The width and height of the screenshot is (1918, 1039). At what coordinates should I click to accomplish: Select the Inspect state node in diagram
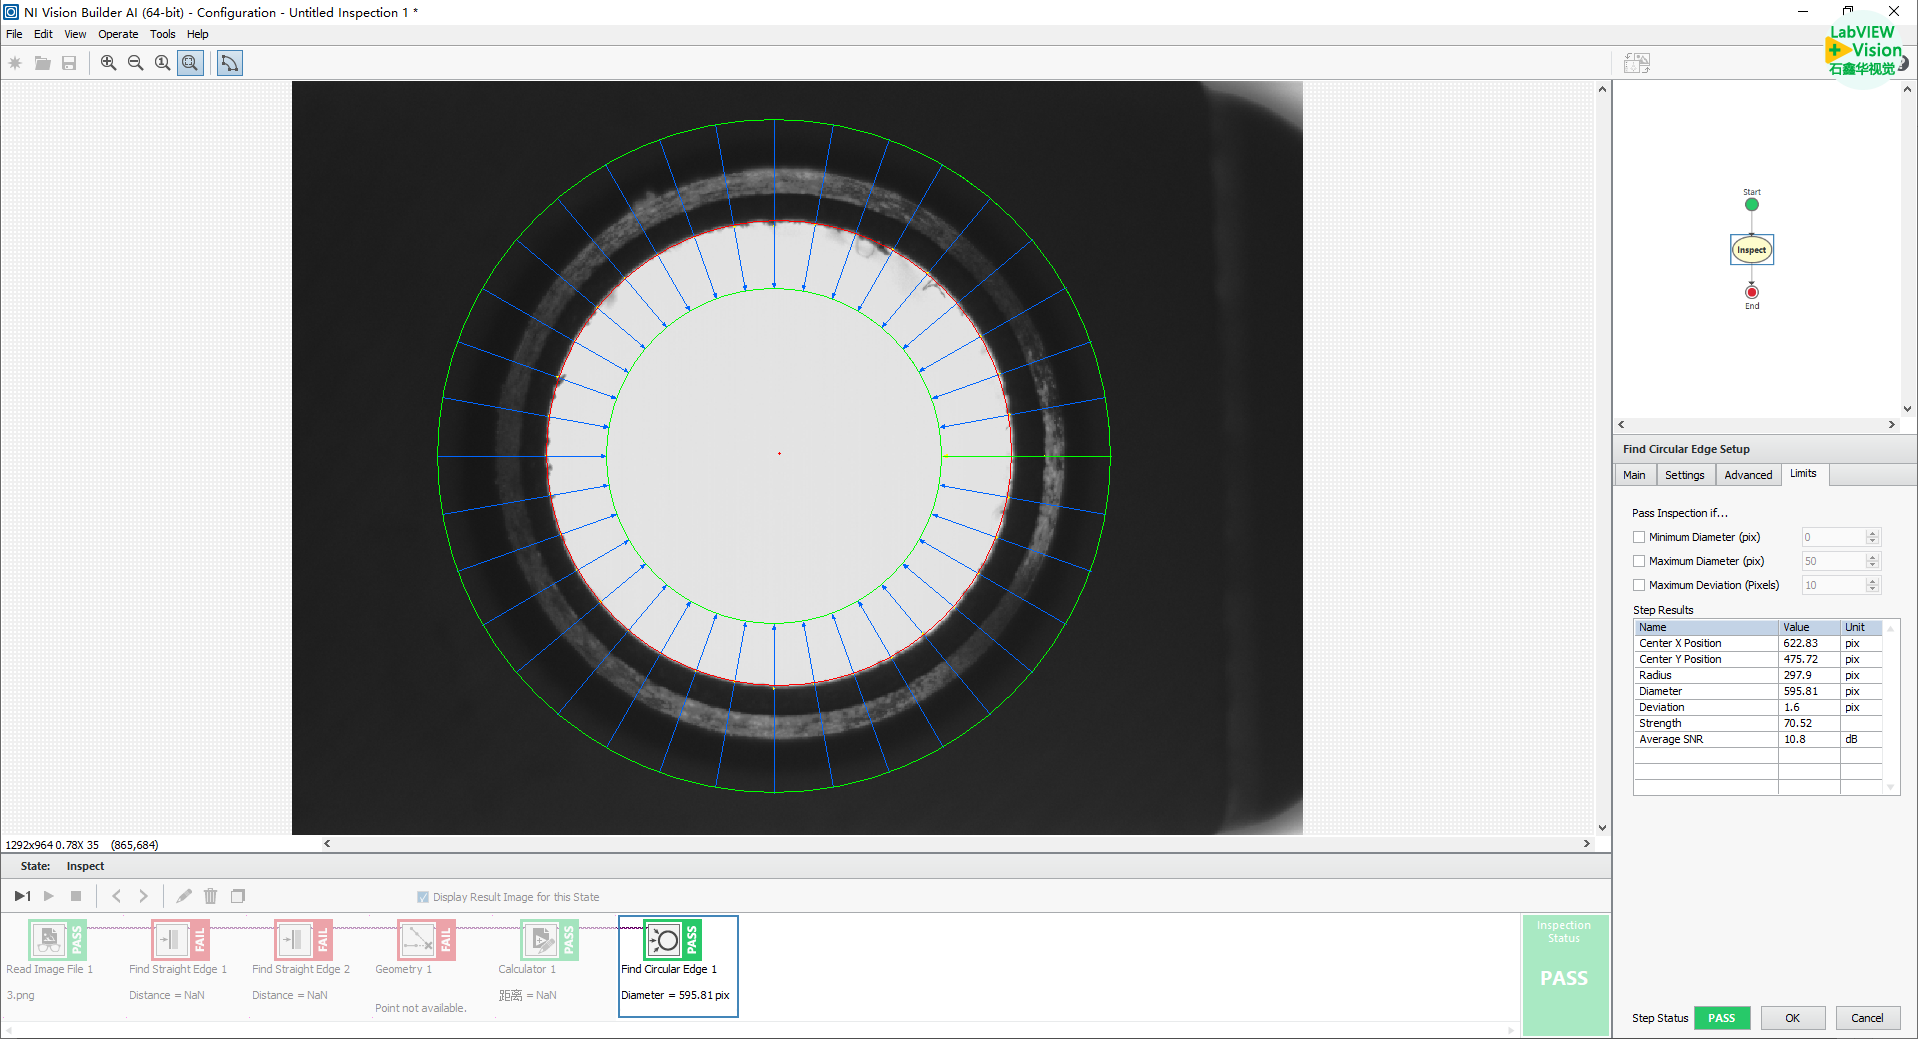1751,250
